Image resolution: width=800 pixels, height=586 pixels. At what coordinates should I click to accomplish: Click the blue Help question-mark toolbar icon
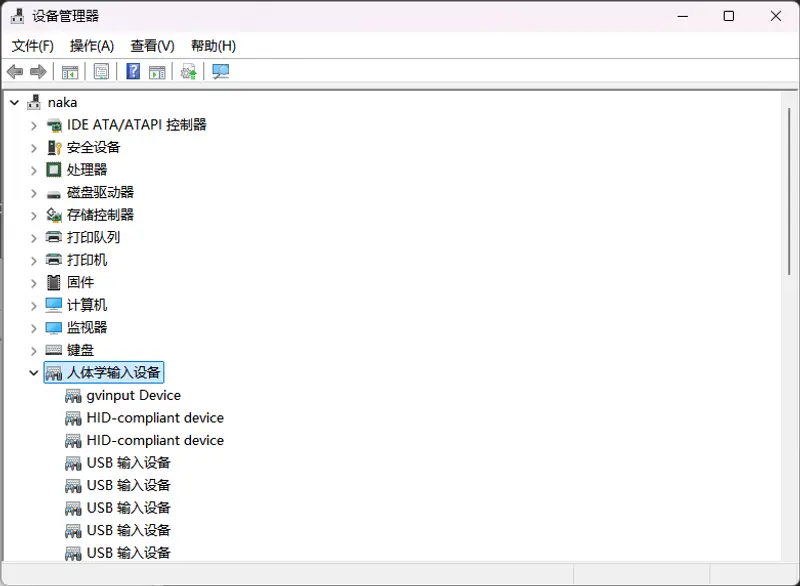click(x=133, y=71)
